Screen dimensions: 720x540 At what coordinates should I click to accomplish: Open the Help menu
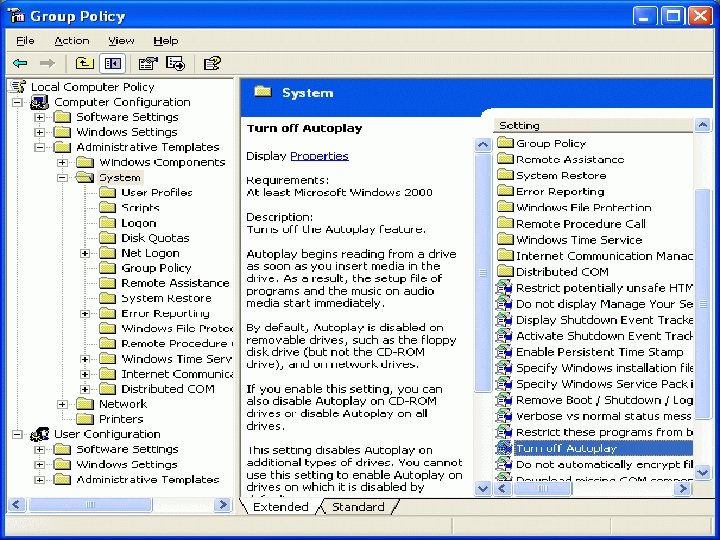166,40
